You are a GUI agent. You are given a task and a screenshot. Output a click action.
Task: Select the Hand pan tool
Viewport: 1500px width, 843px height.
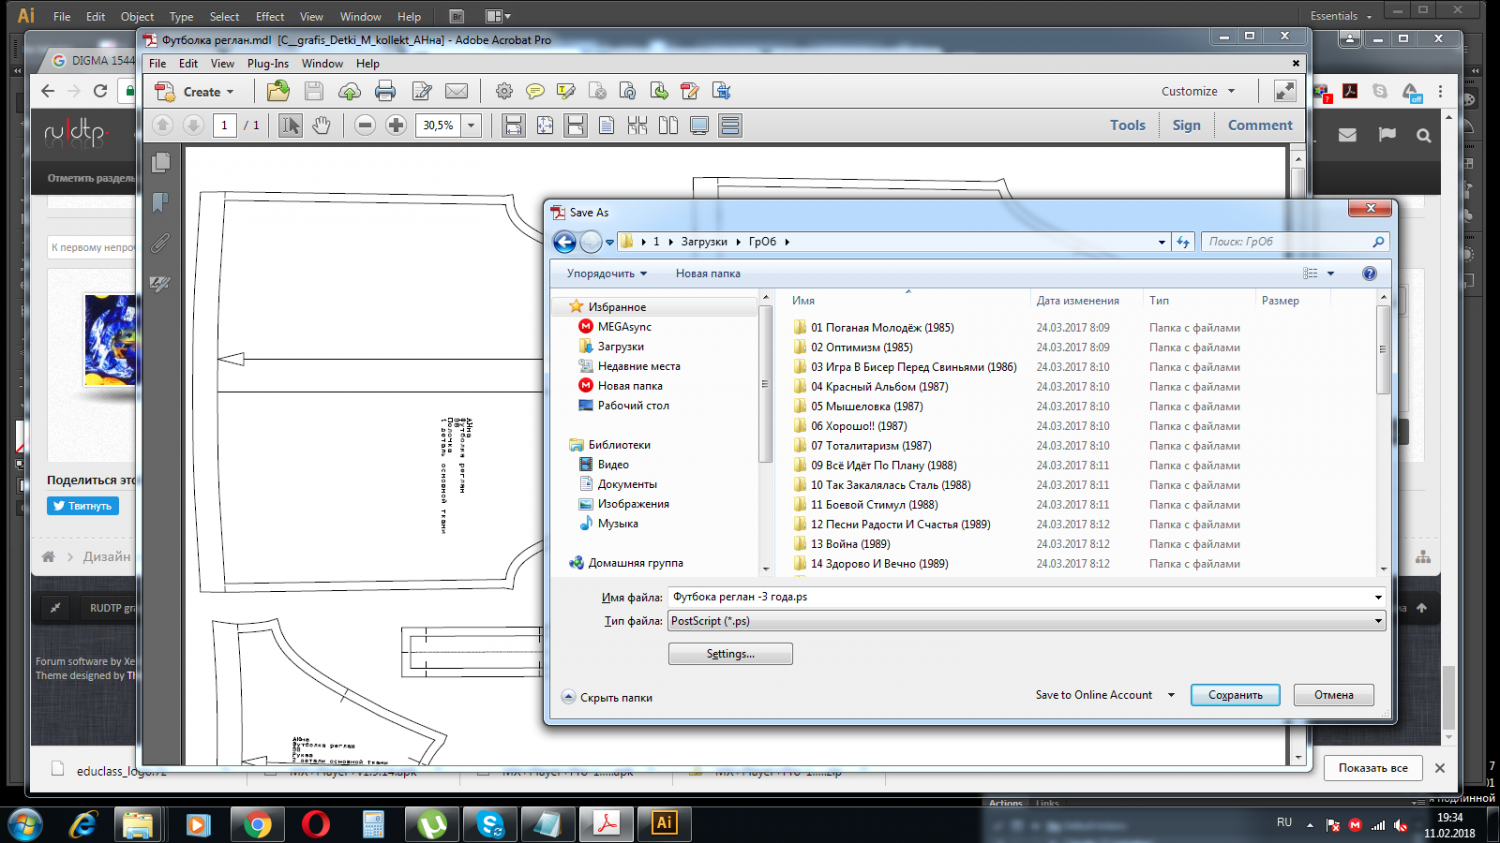321,125
